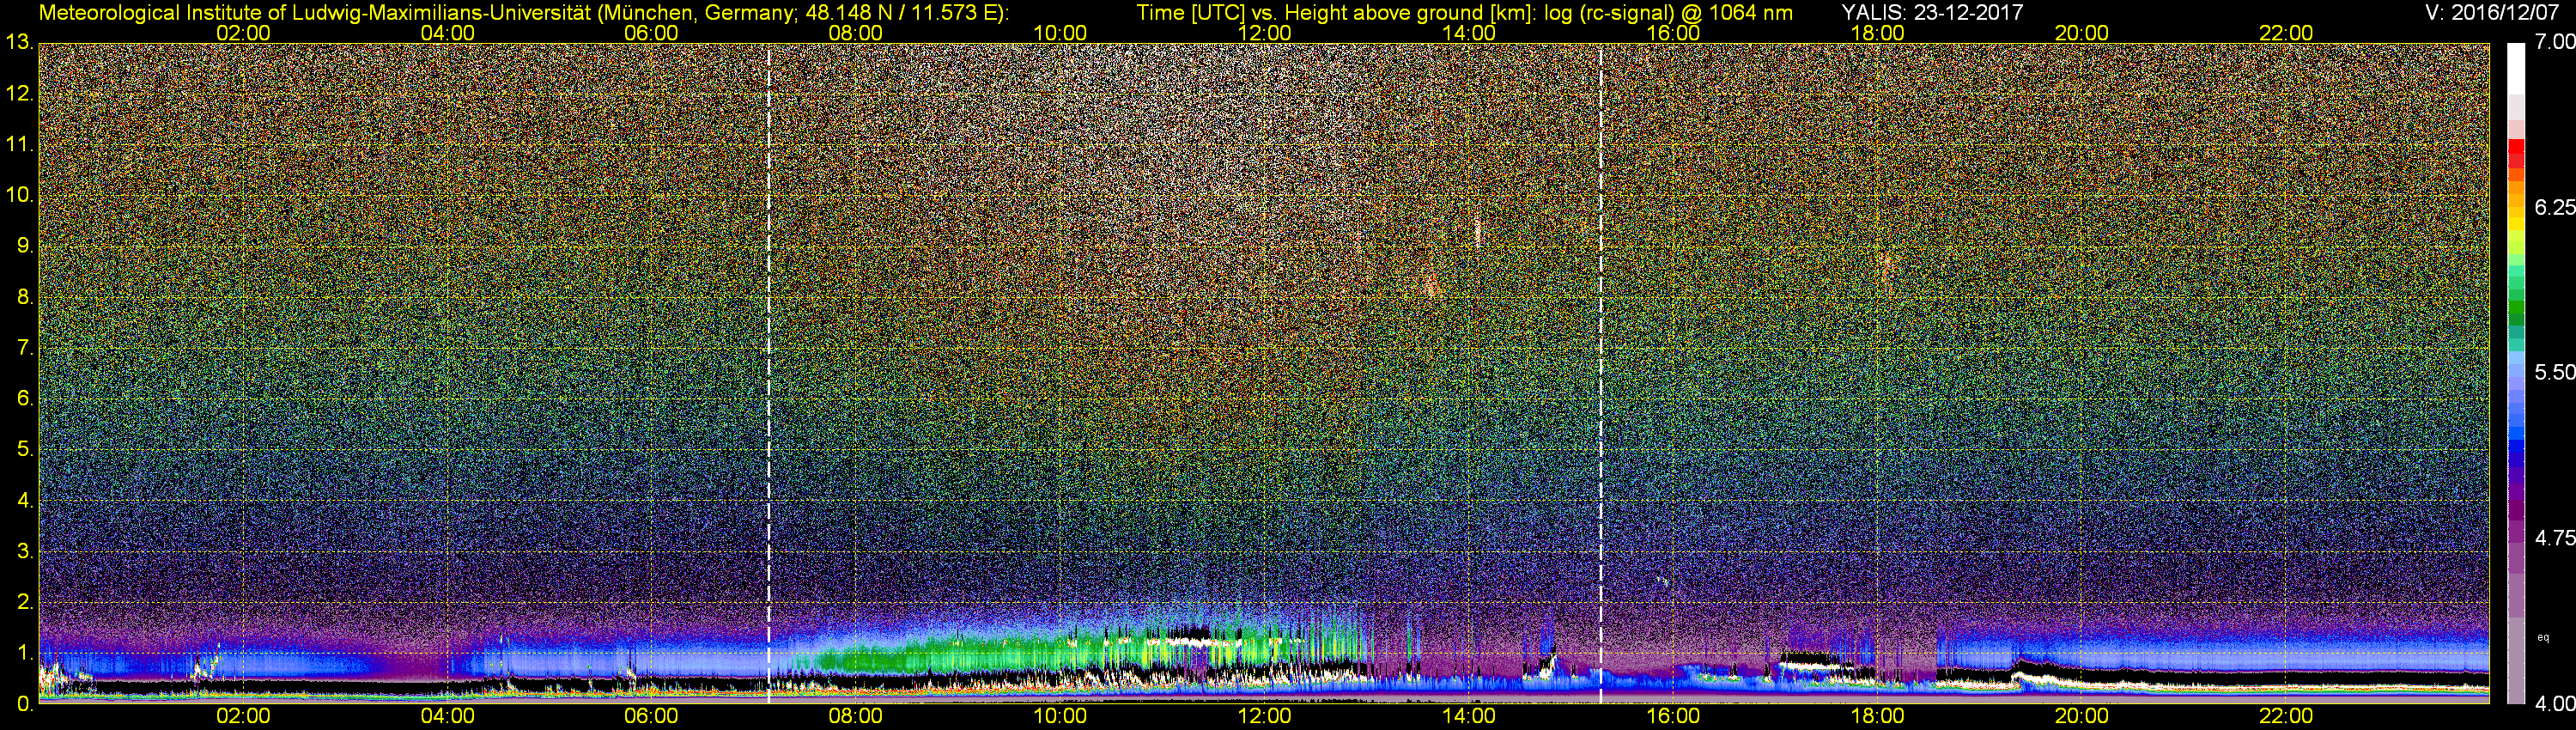Click the 9 km height axis label
This screenshot has height=730, width=2576.
point(24,246)
